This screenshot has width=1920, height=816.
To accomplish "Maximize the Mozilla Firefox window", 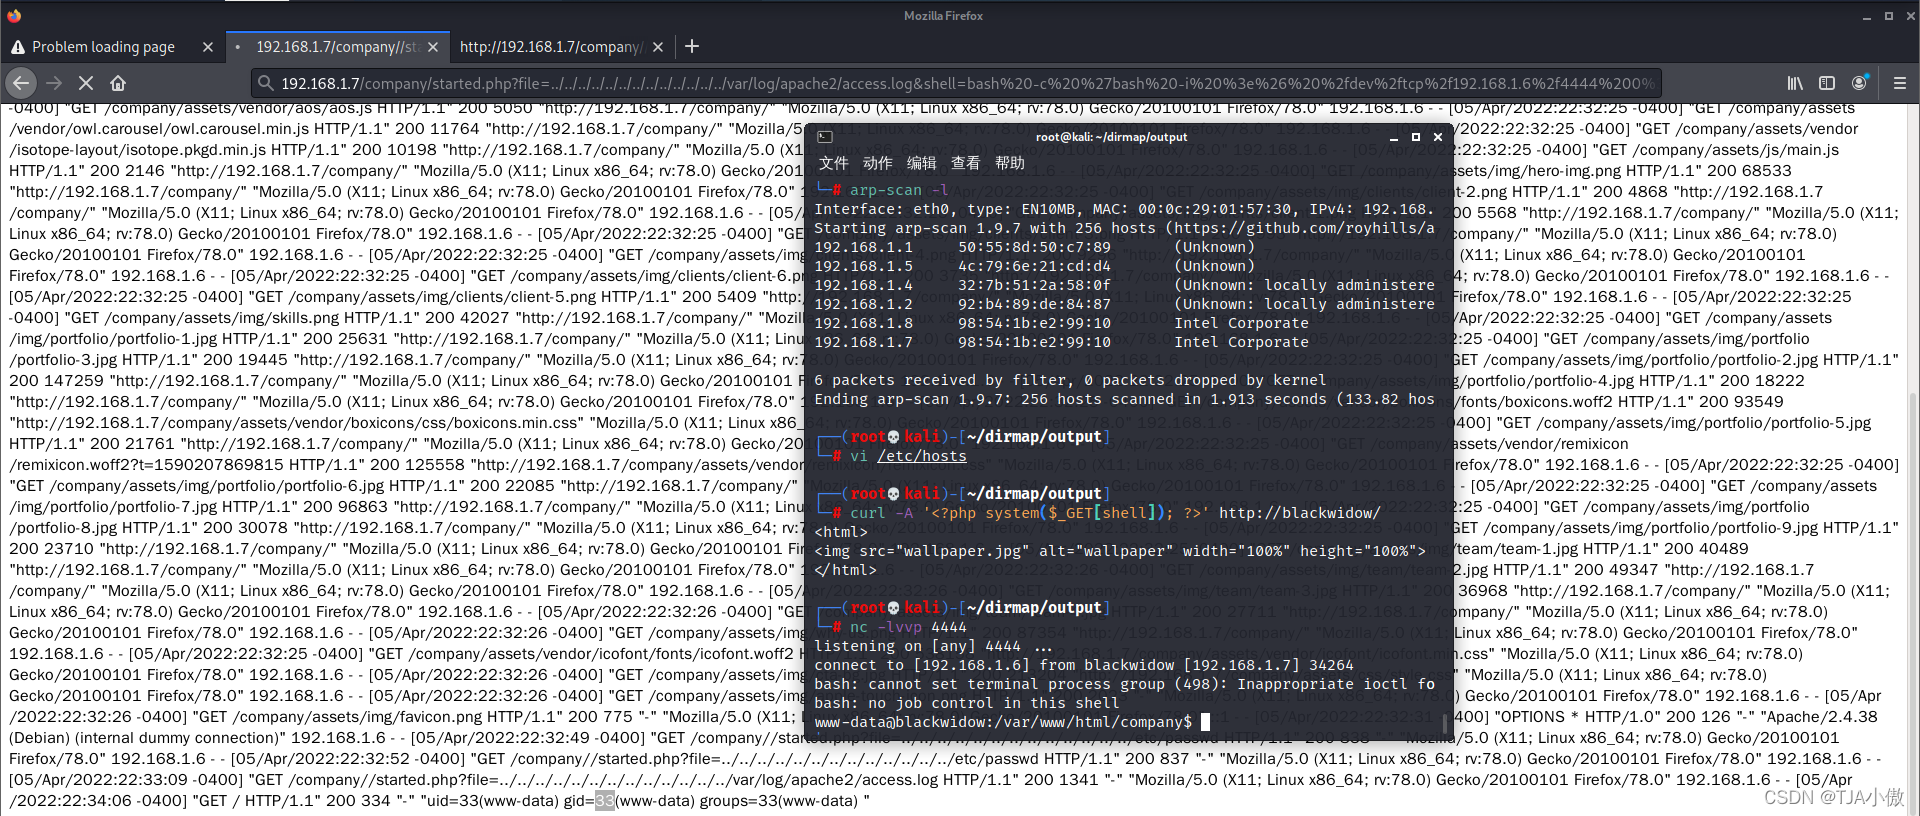I will click(1888, 16).
